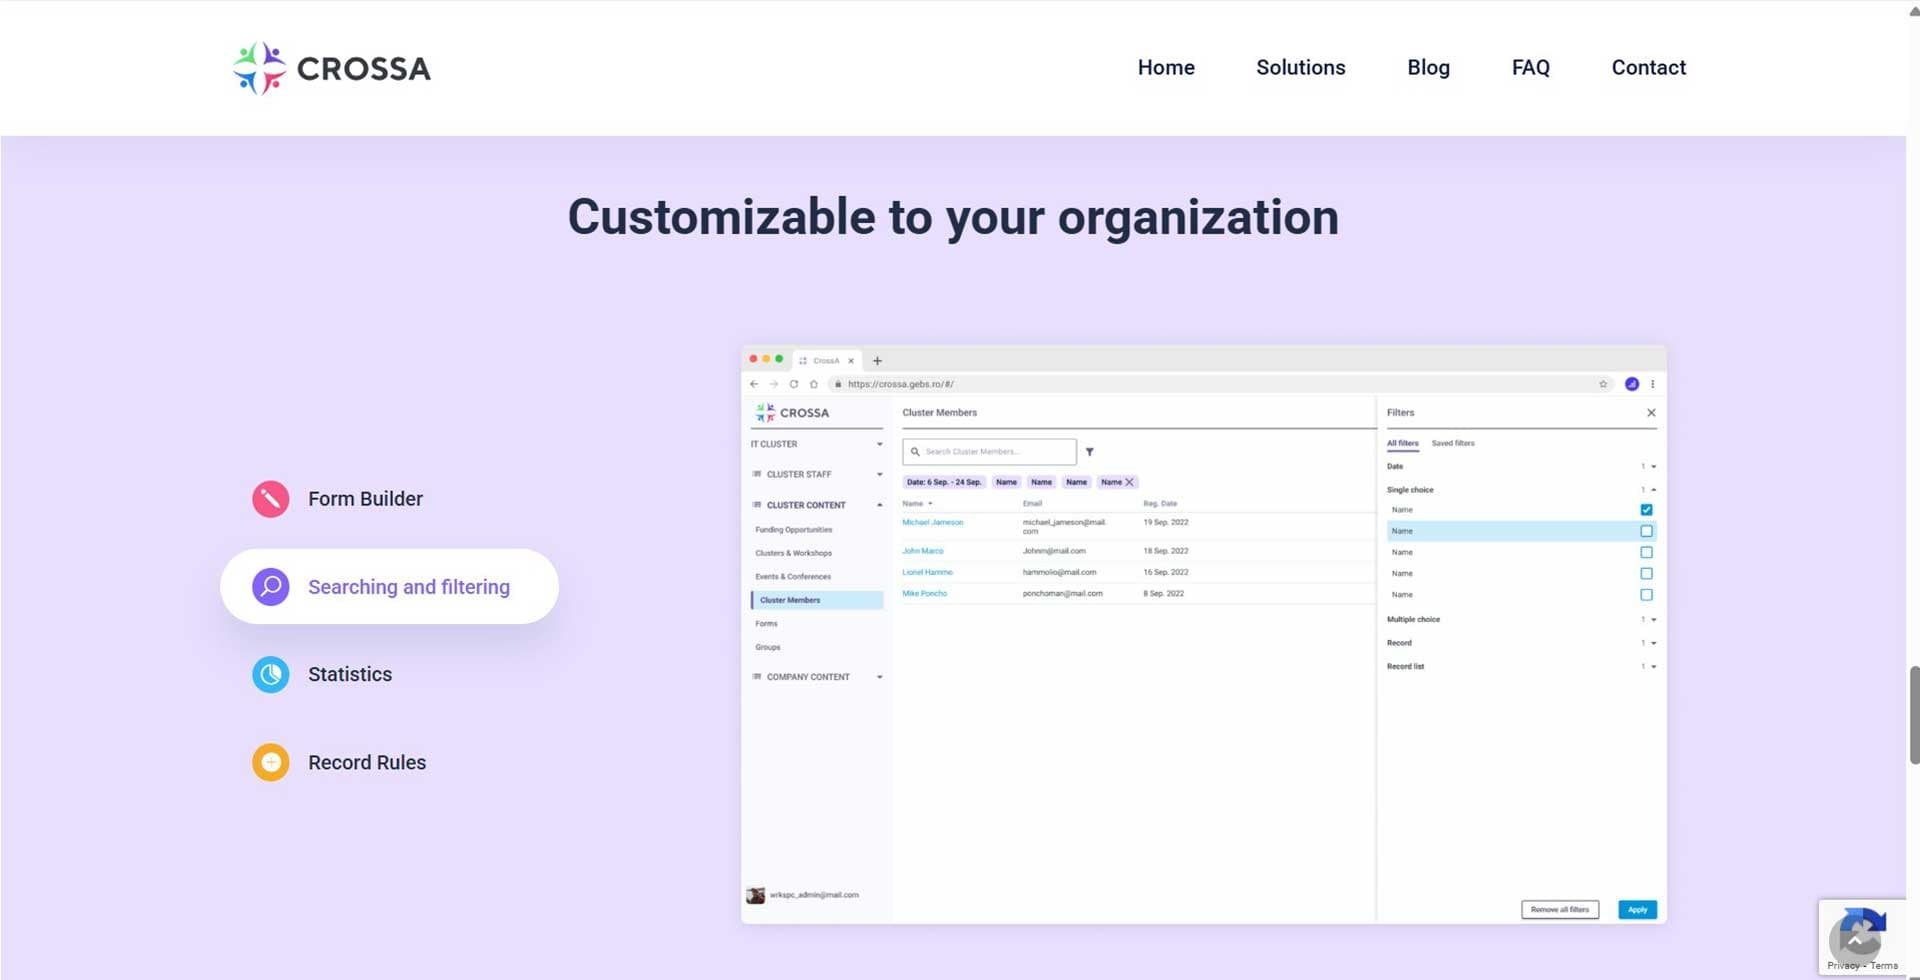Click the orange Record Rules icon
The width and height of the screenshot is (1920, 980).
pos(270,763)
